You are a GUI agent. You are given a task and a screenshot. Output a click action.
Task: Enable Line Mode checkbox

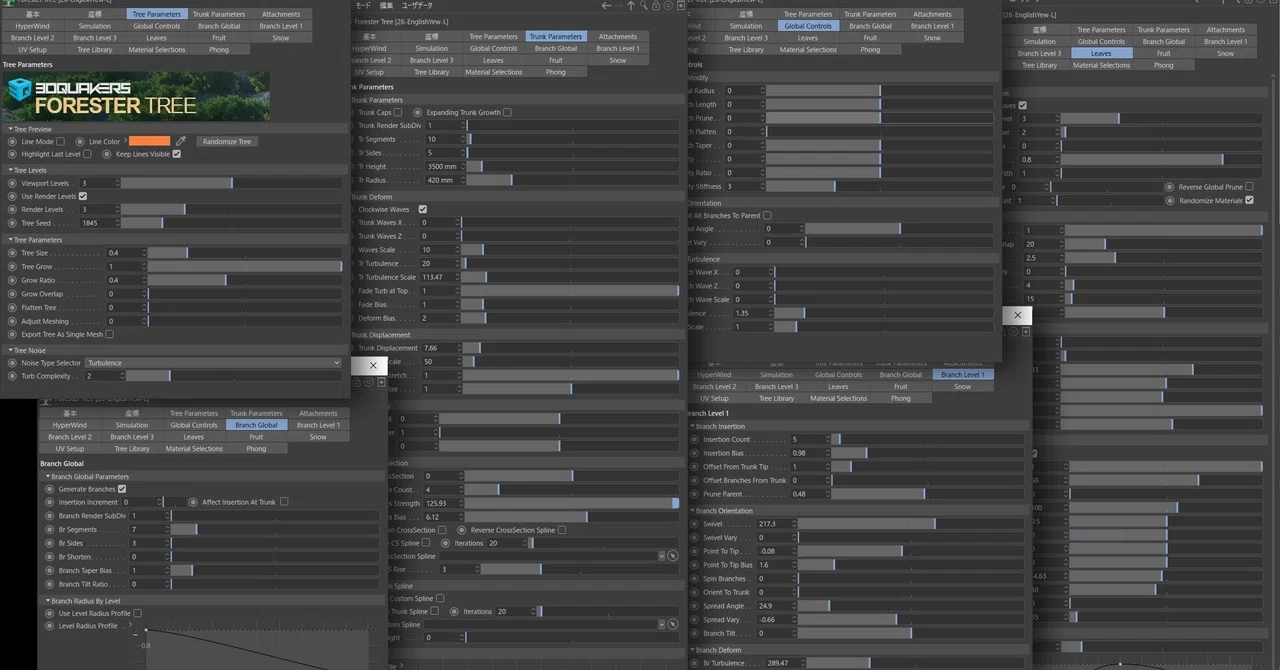pos(60,142)
